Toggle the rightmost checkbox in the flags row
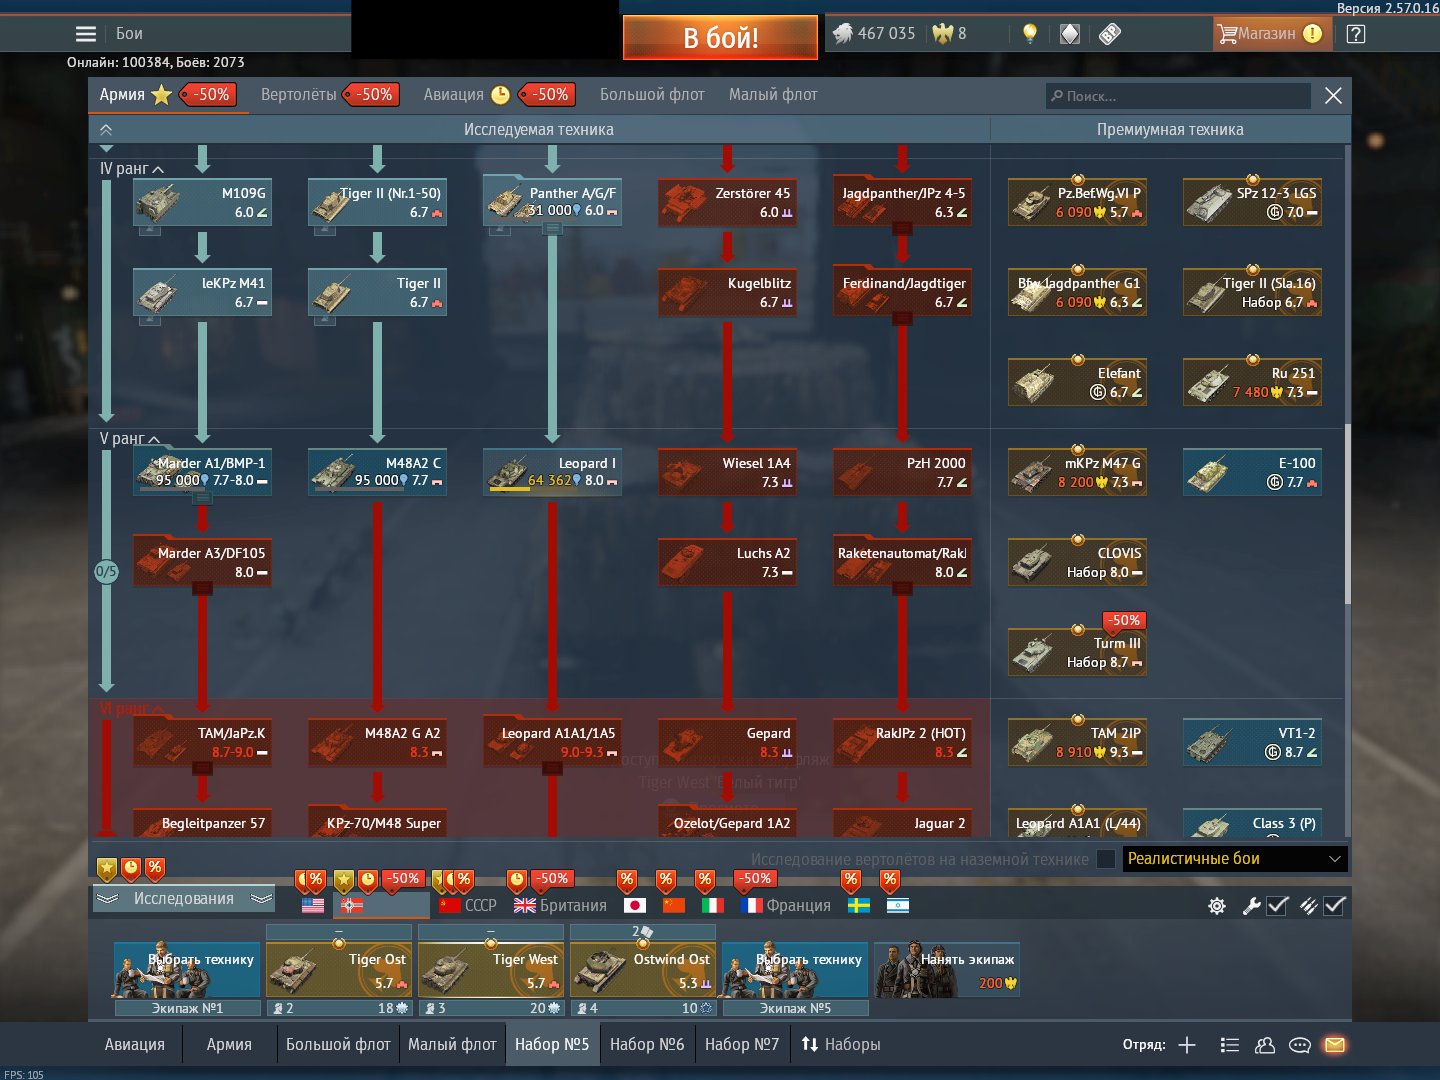 [x=1335, y=906]
